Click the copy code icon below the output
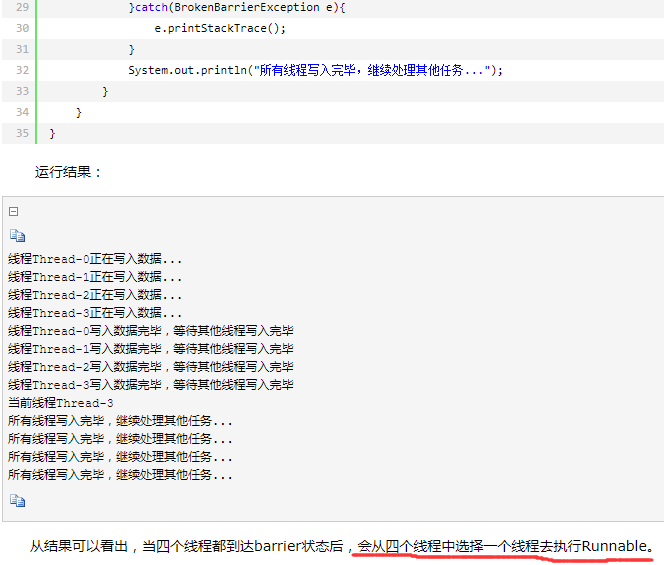Viewport: 664px width, 565px height. coord(17,501)
